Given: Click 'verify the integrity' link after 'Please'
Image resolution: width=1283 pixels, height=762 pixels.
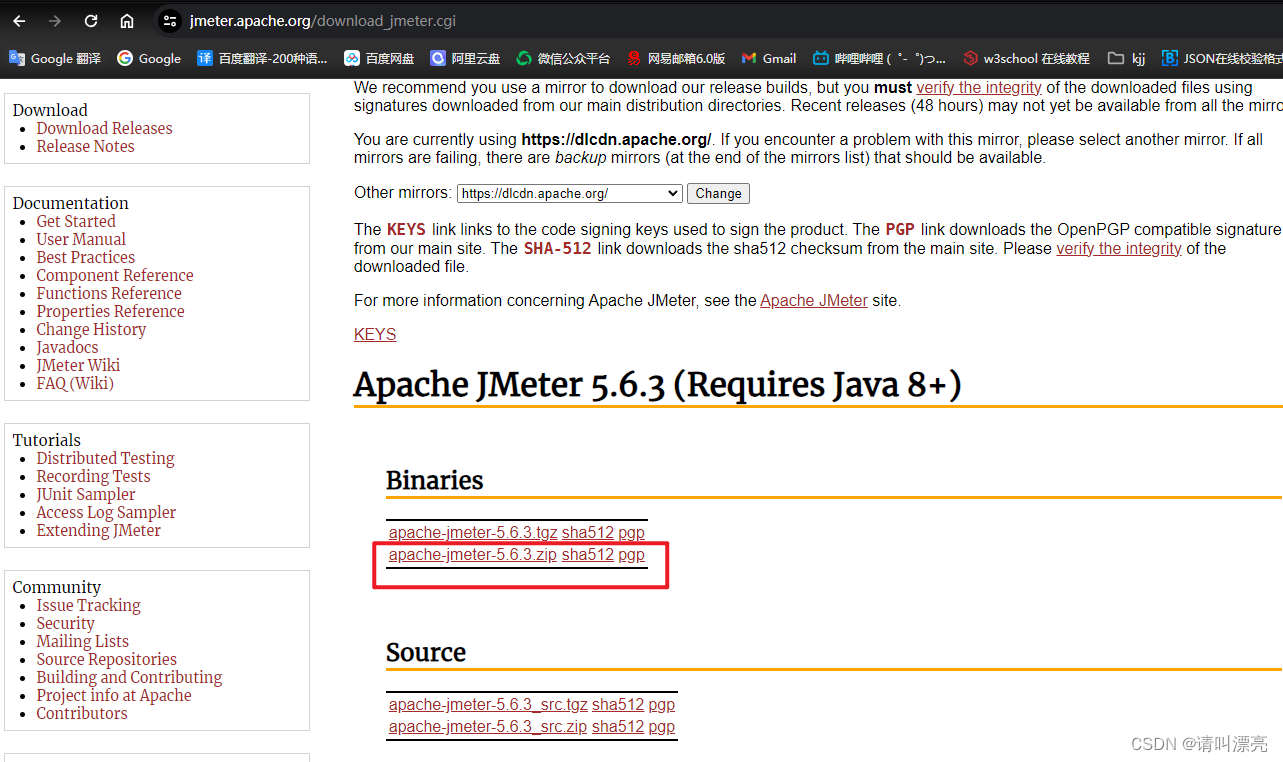Looking at the screenshot, I should (x=1119, y=248).
